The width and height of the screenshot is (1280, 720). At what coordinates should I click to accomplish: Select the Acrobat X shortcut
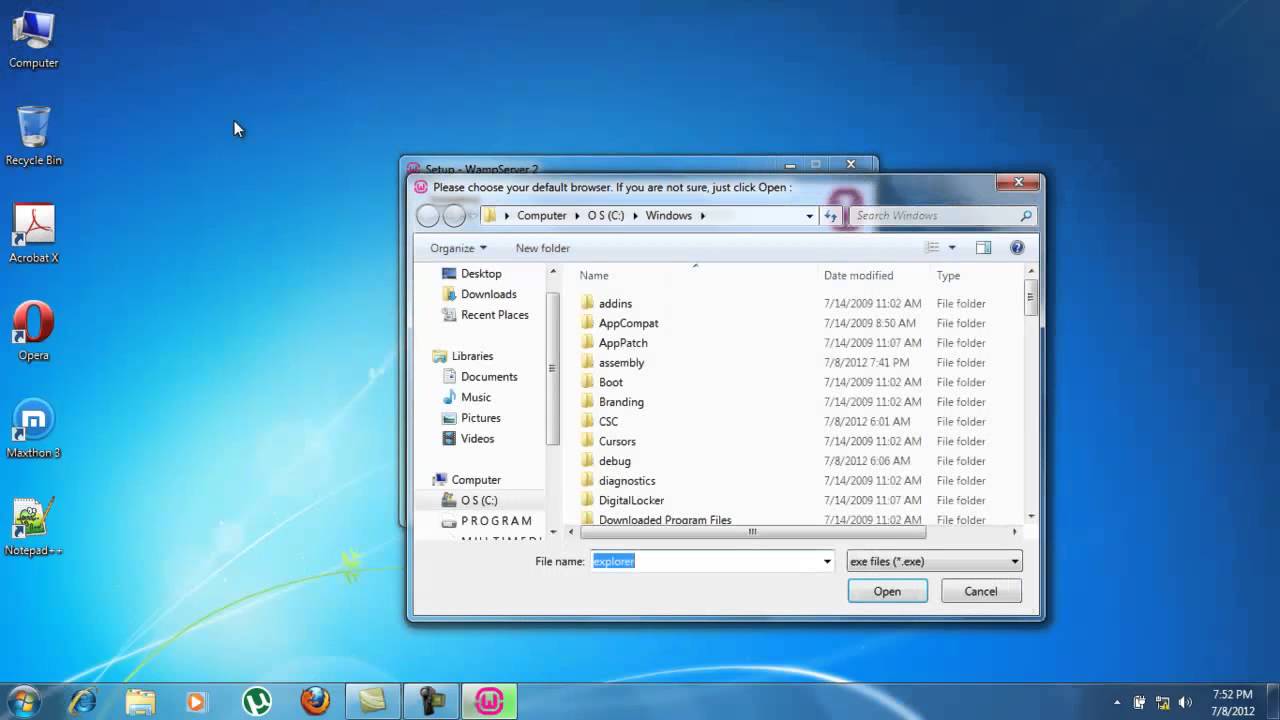[33, 233]
